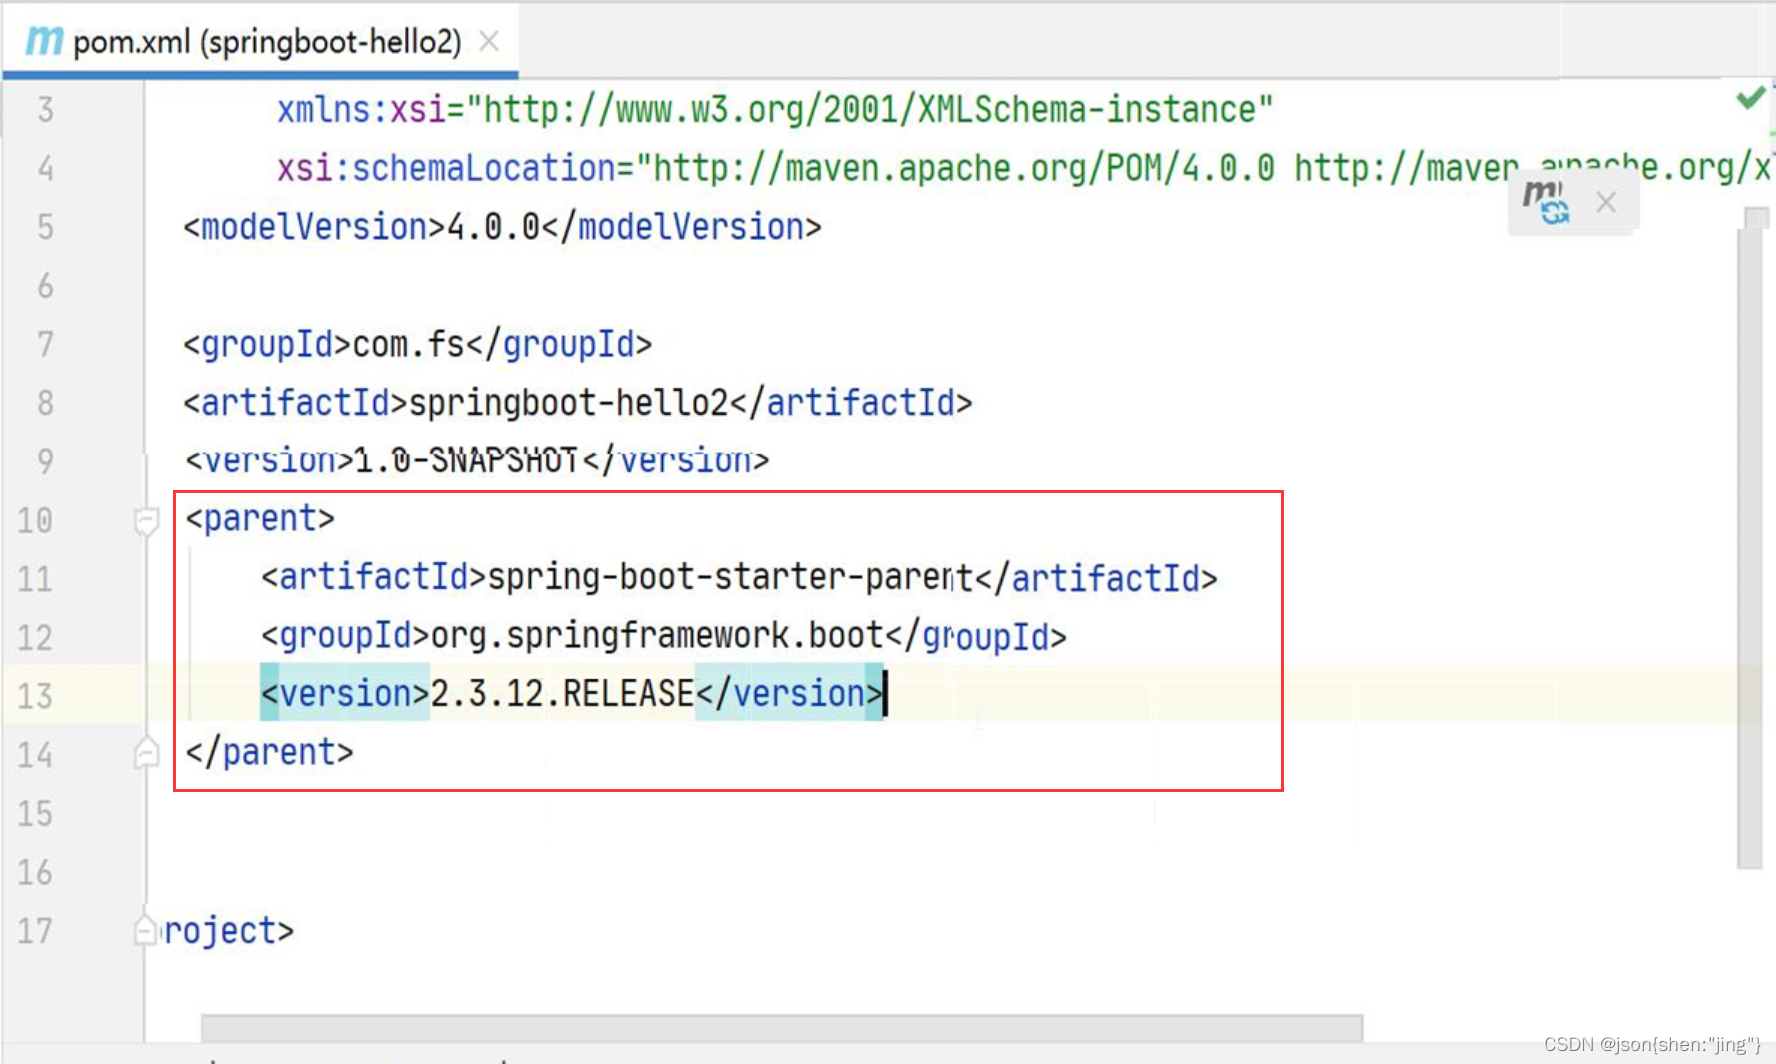The image size is (1776, 1064).
Task: Close the pom.xml editor tab
Action: (489, 40)
